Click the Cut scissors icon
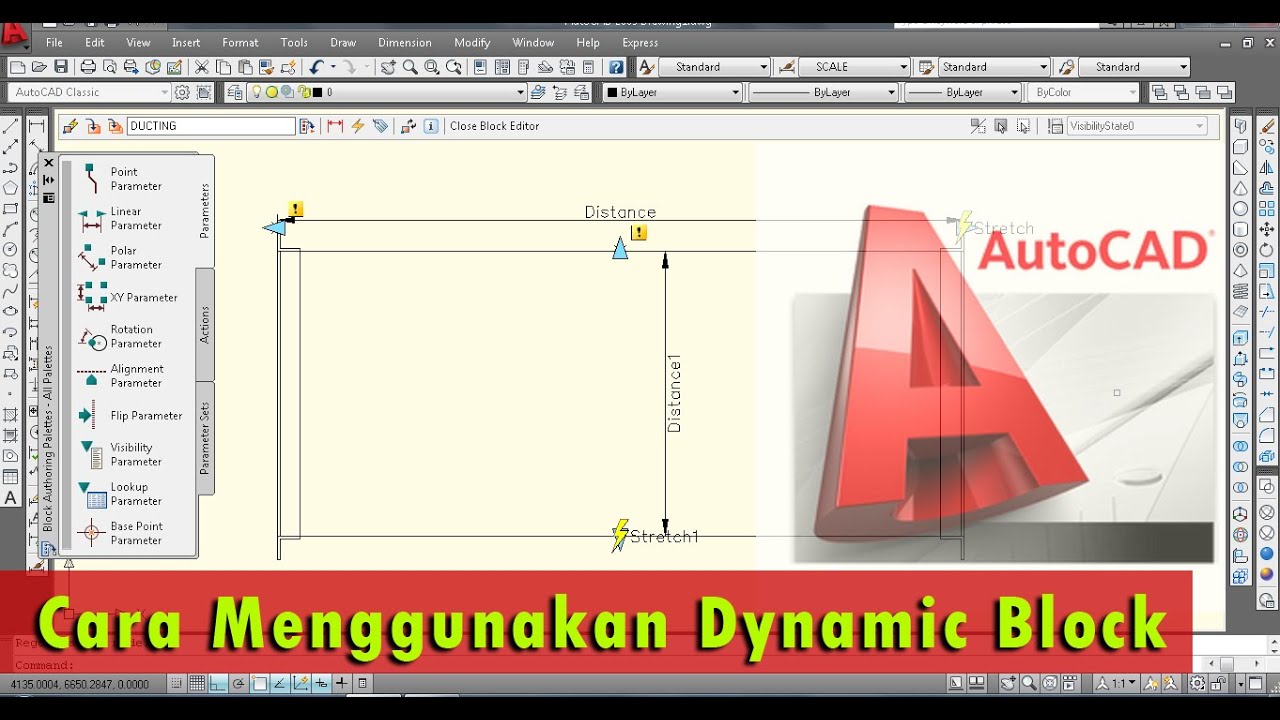 click(x=201, y=67)
